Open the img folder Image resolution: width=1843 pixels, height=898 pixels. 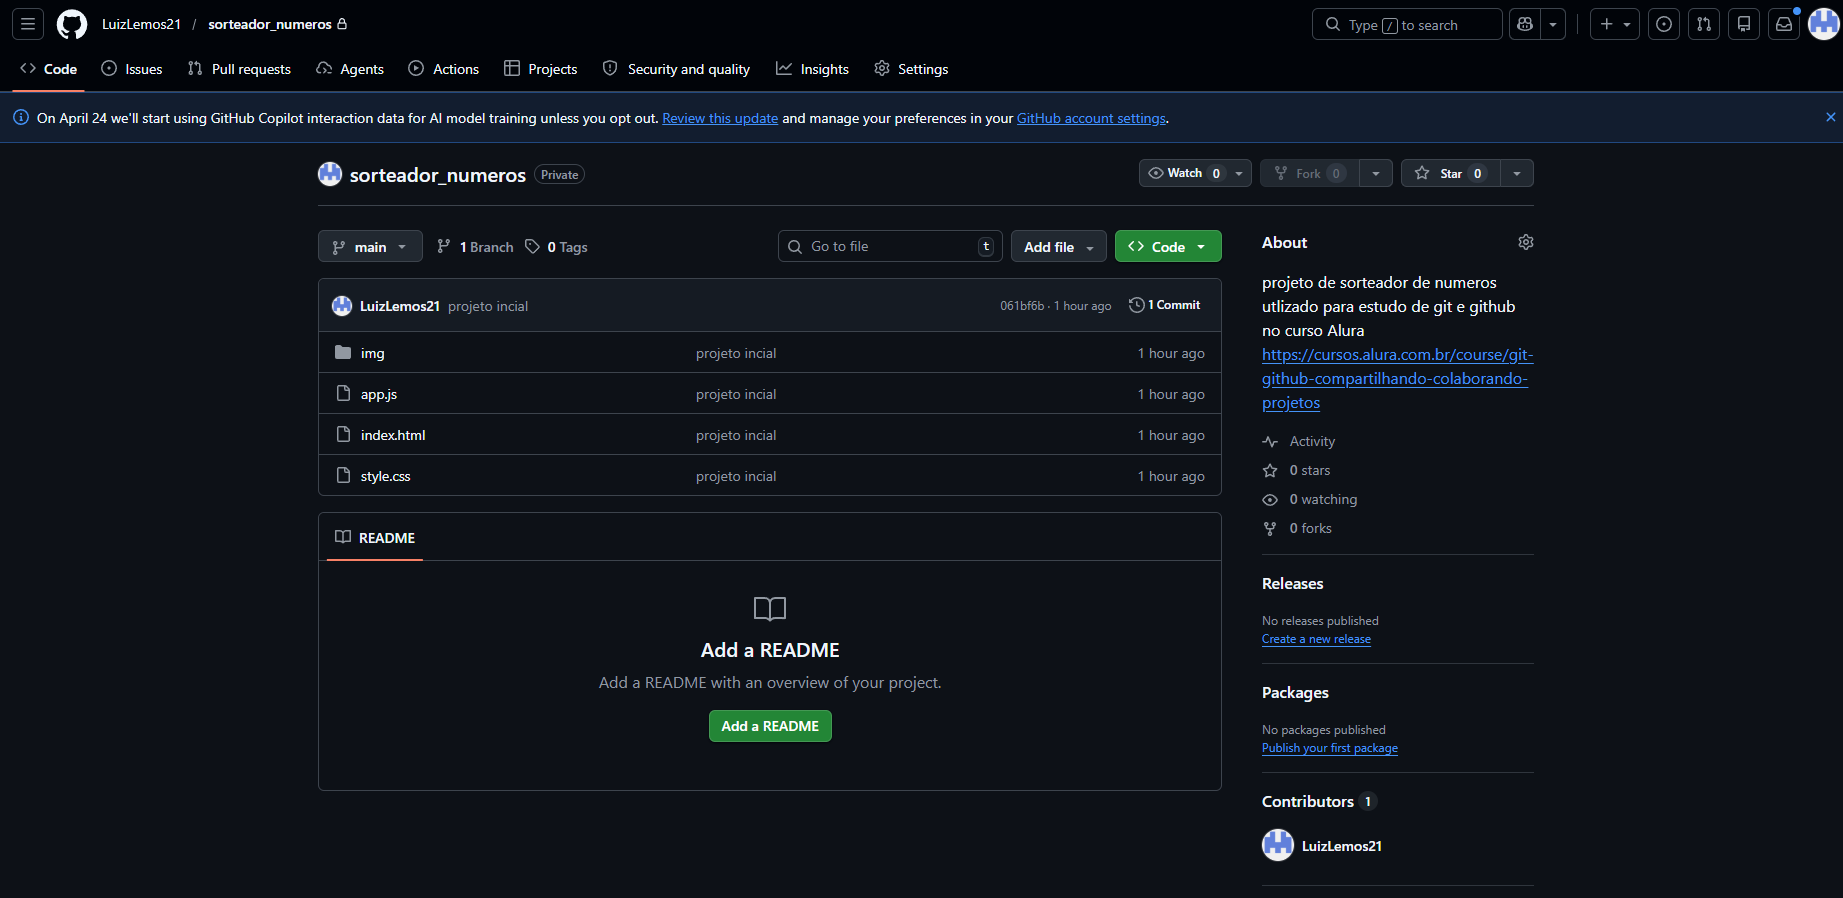point(372,353)
